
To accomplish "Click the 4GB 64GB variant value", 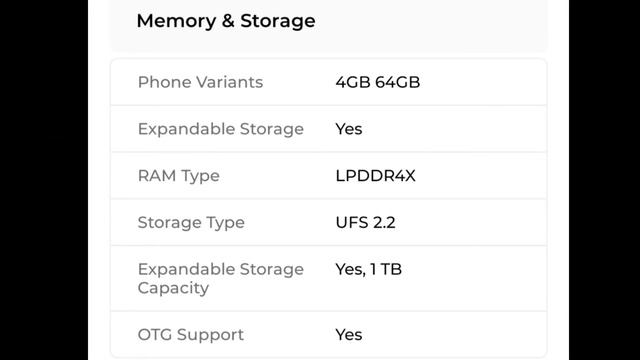I will tap(378, 82).
